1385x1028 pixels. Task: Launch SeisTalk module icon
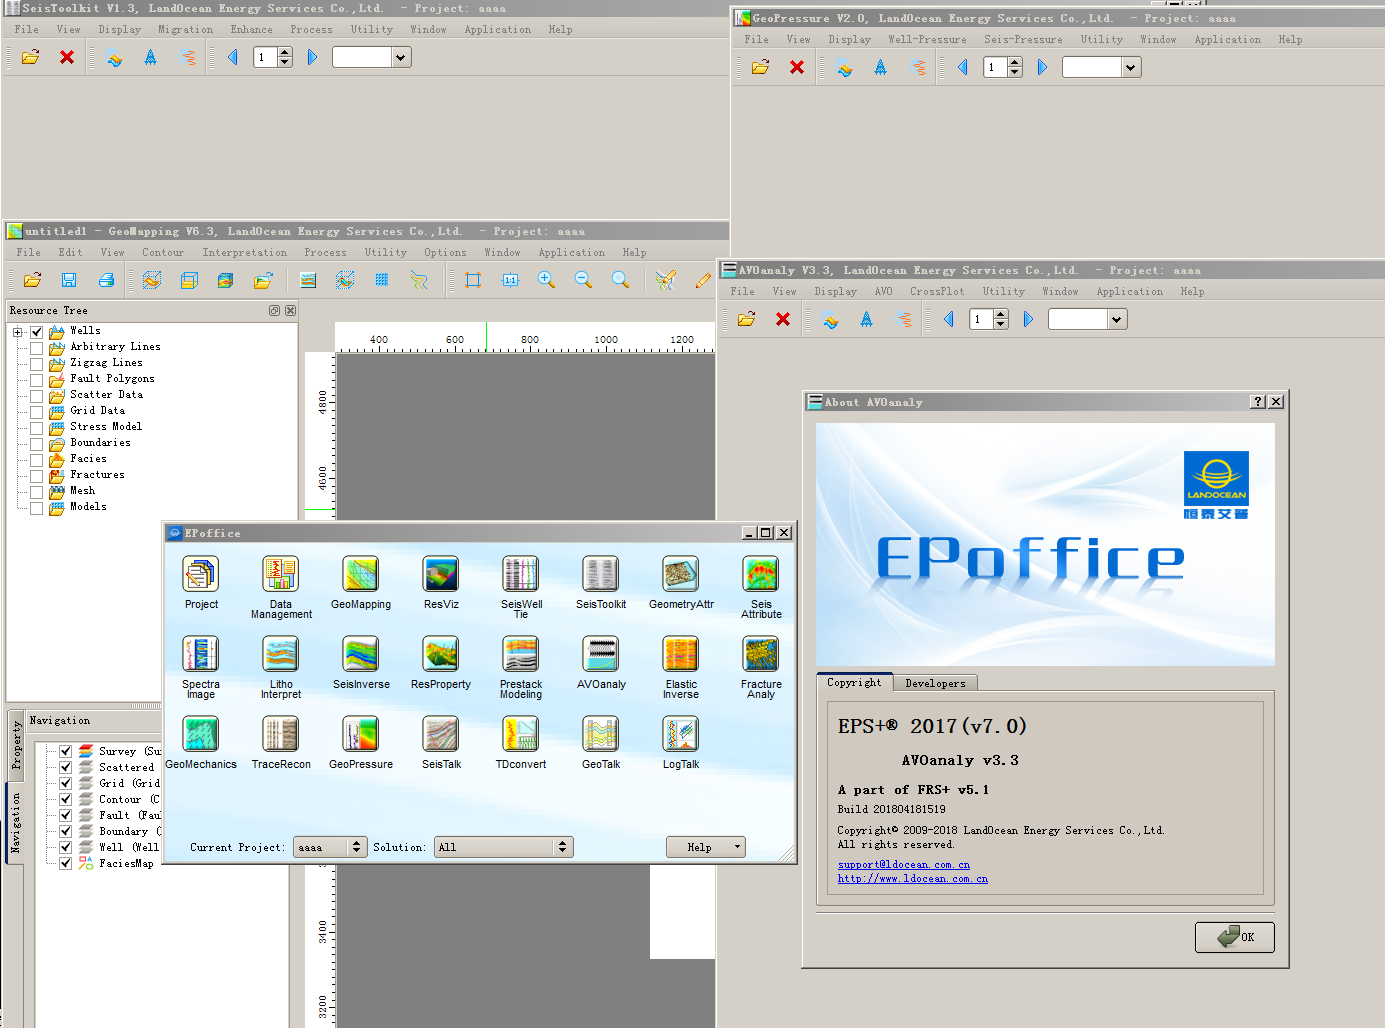441,734
